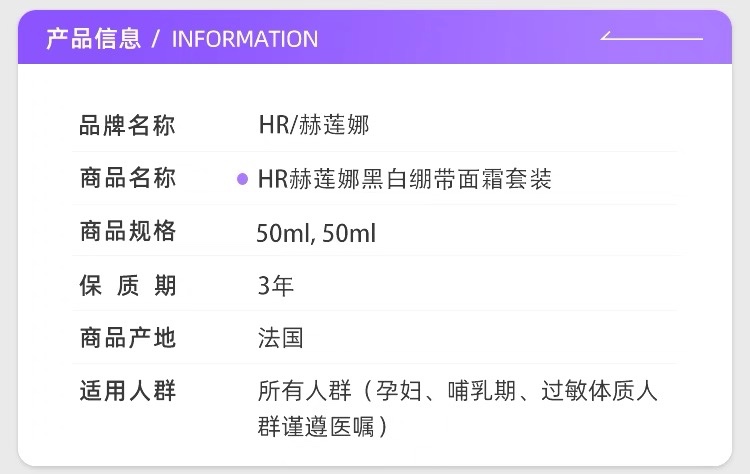Select the 商品规格 label
Screen dimensions: 750x474
127,232
